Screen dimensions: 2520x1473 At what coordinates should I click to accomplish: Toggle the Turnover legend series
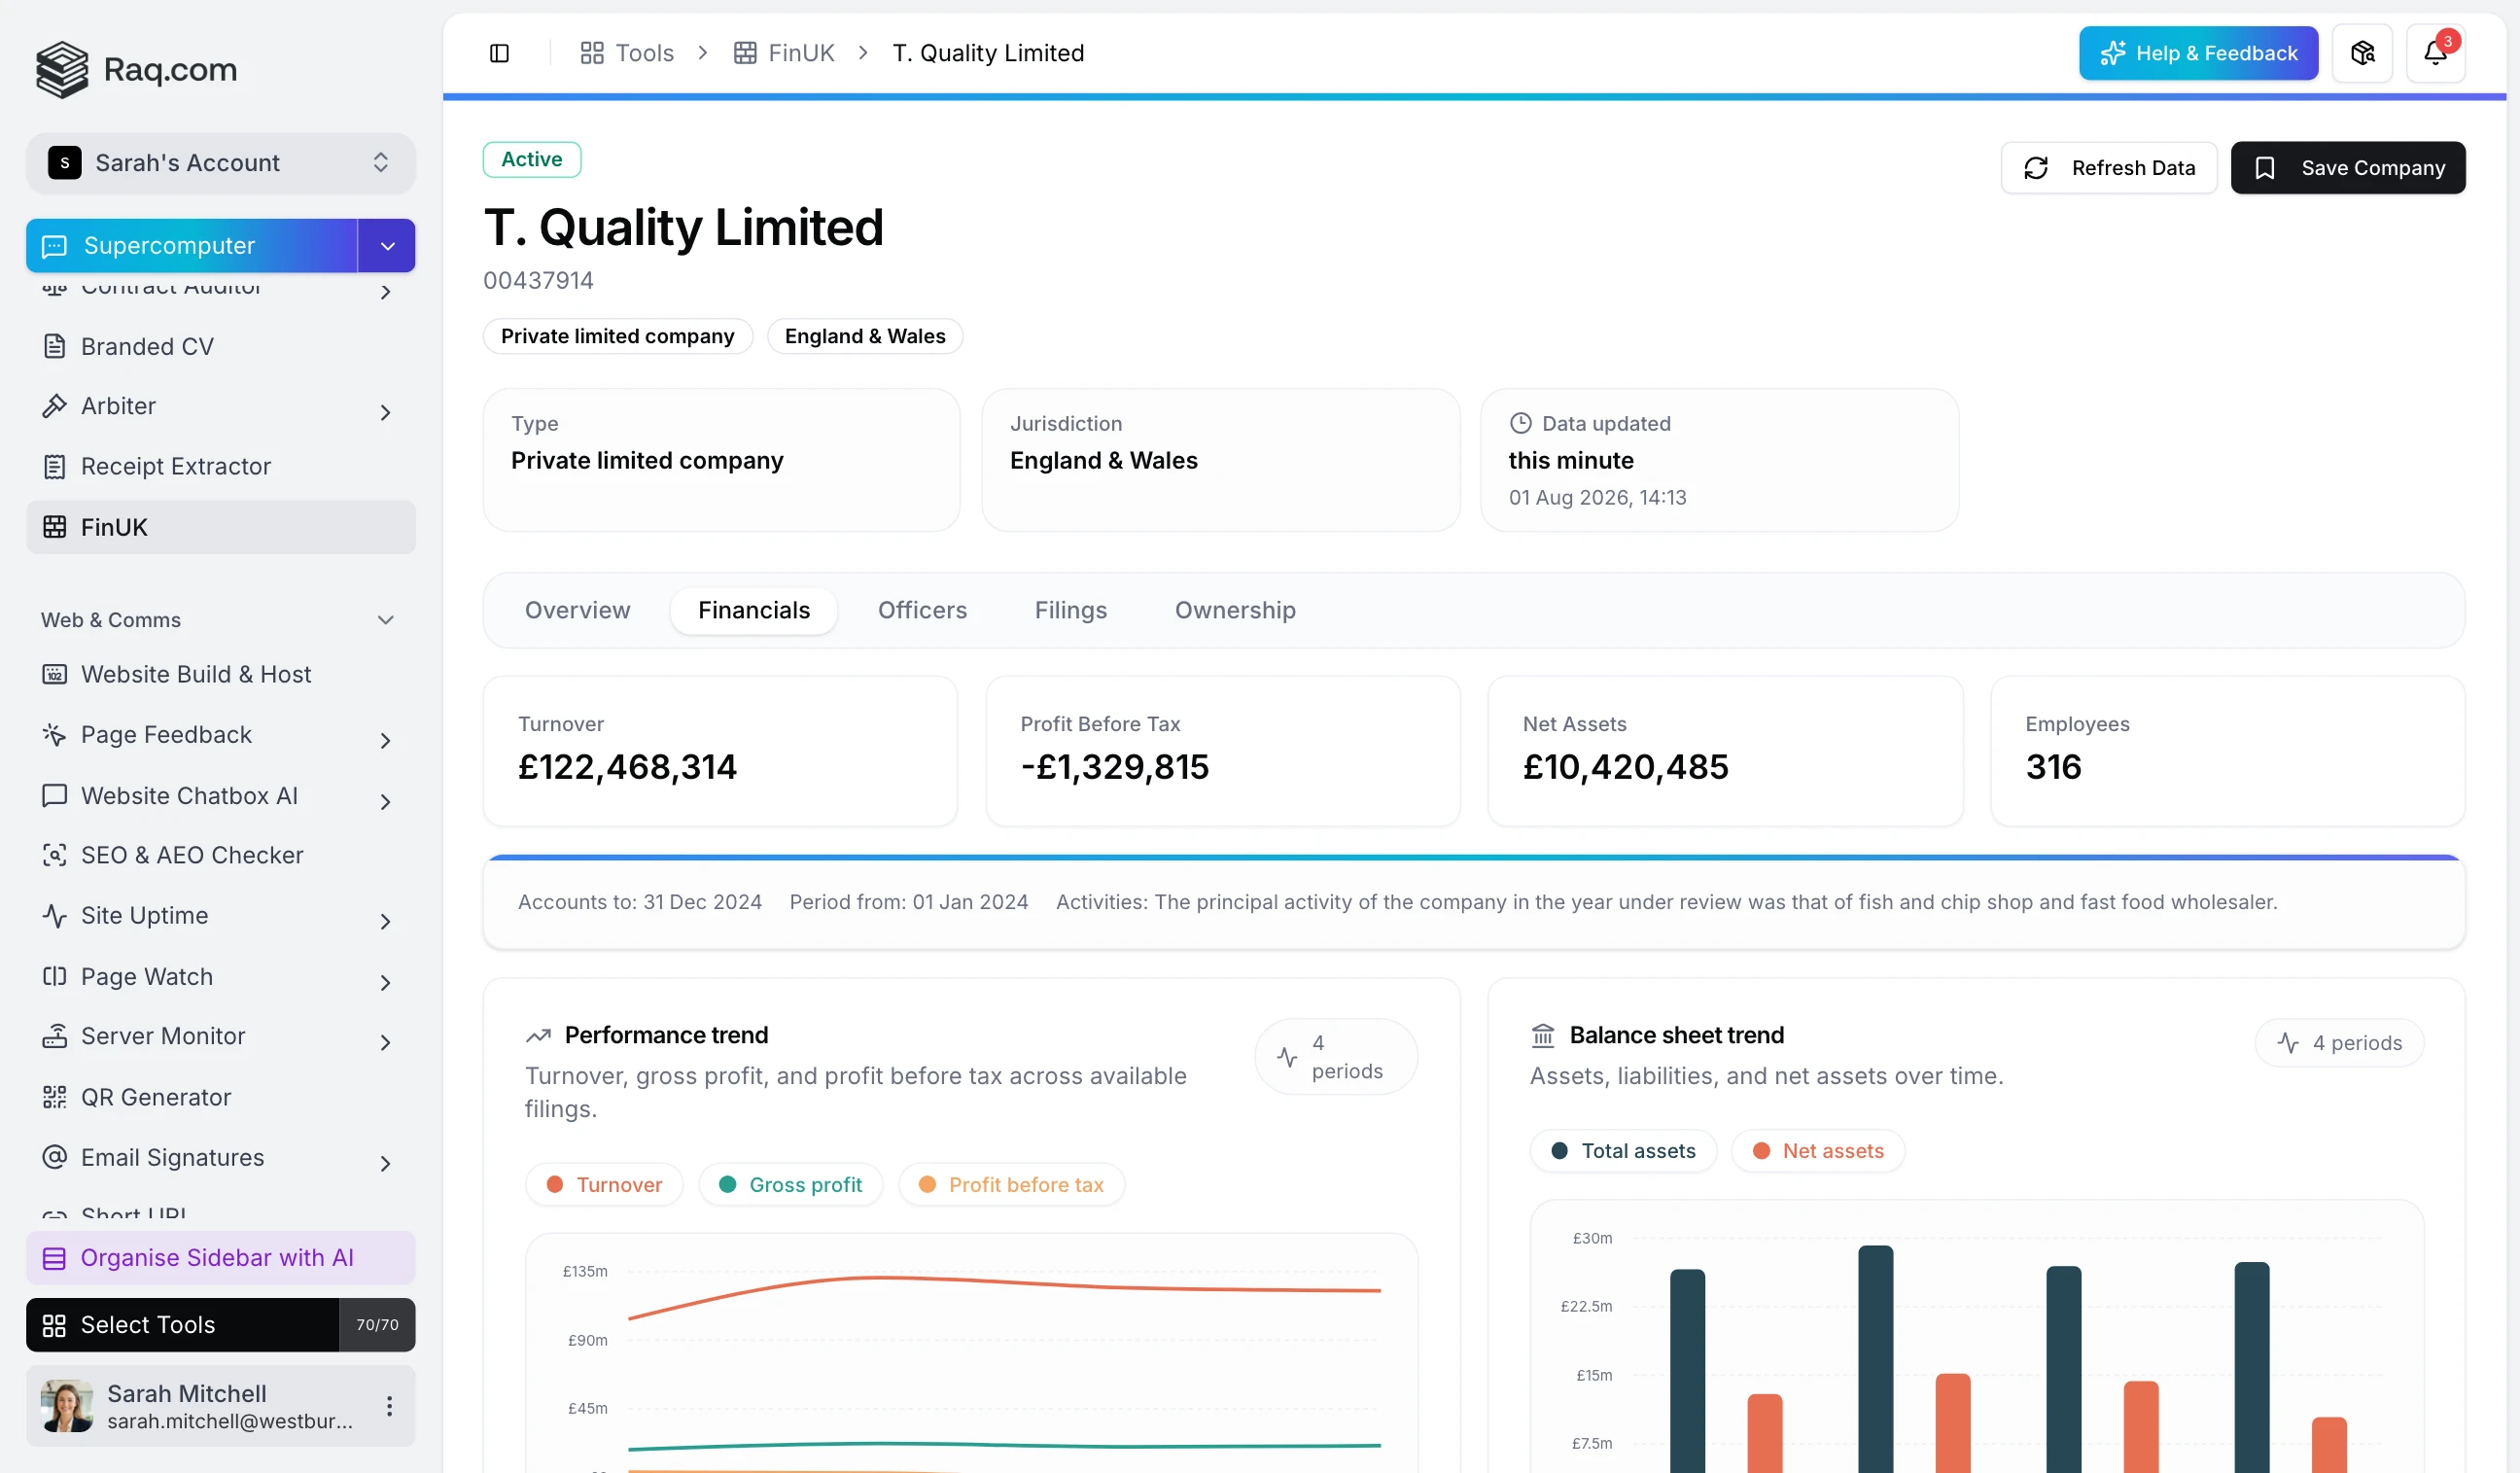pos(604,1185)
